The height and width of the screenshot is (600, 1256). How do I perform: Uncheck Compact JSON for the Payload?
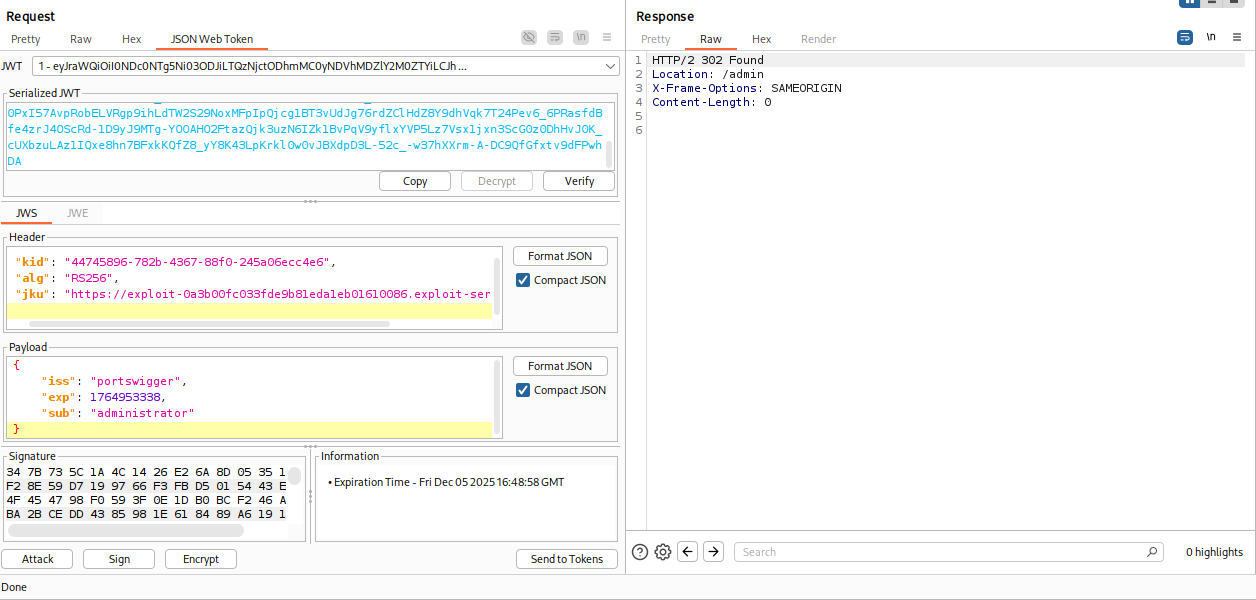click(x=523, y=390)
